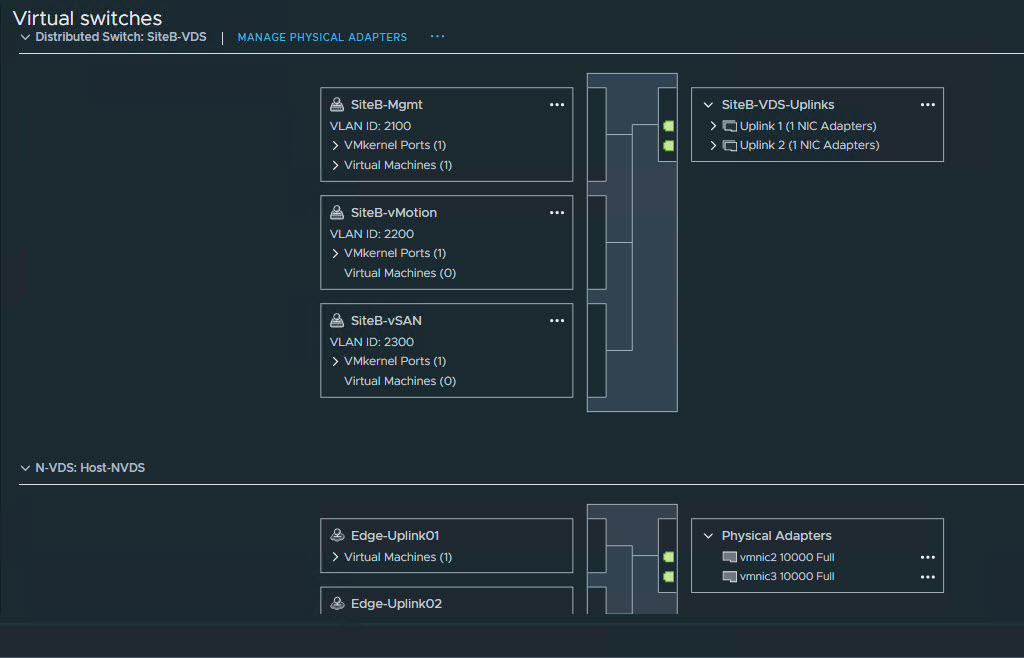
Task: Expand Uplink 1 NIC adapters
Action: click(714, 126)
